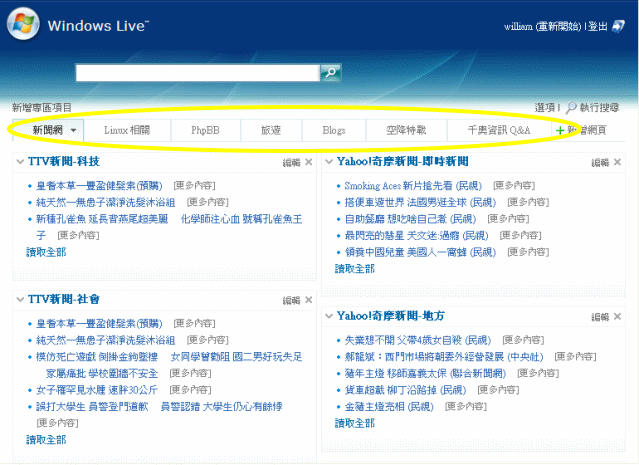Screen dimensions: 639x465
Task: Open 領養中國兒童 美國人一窩蜂 headline
Action: [420, 252]
